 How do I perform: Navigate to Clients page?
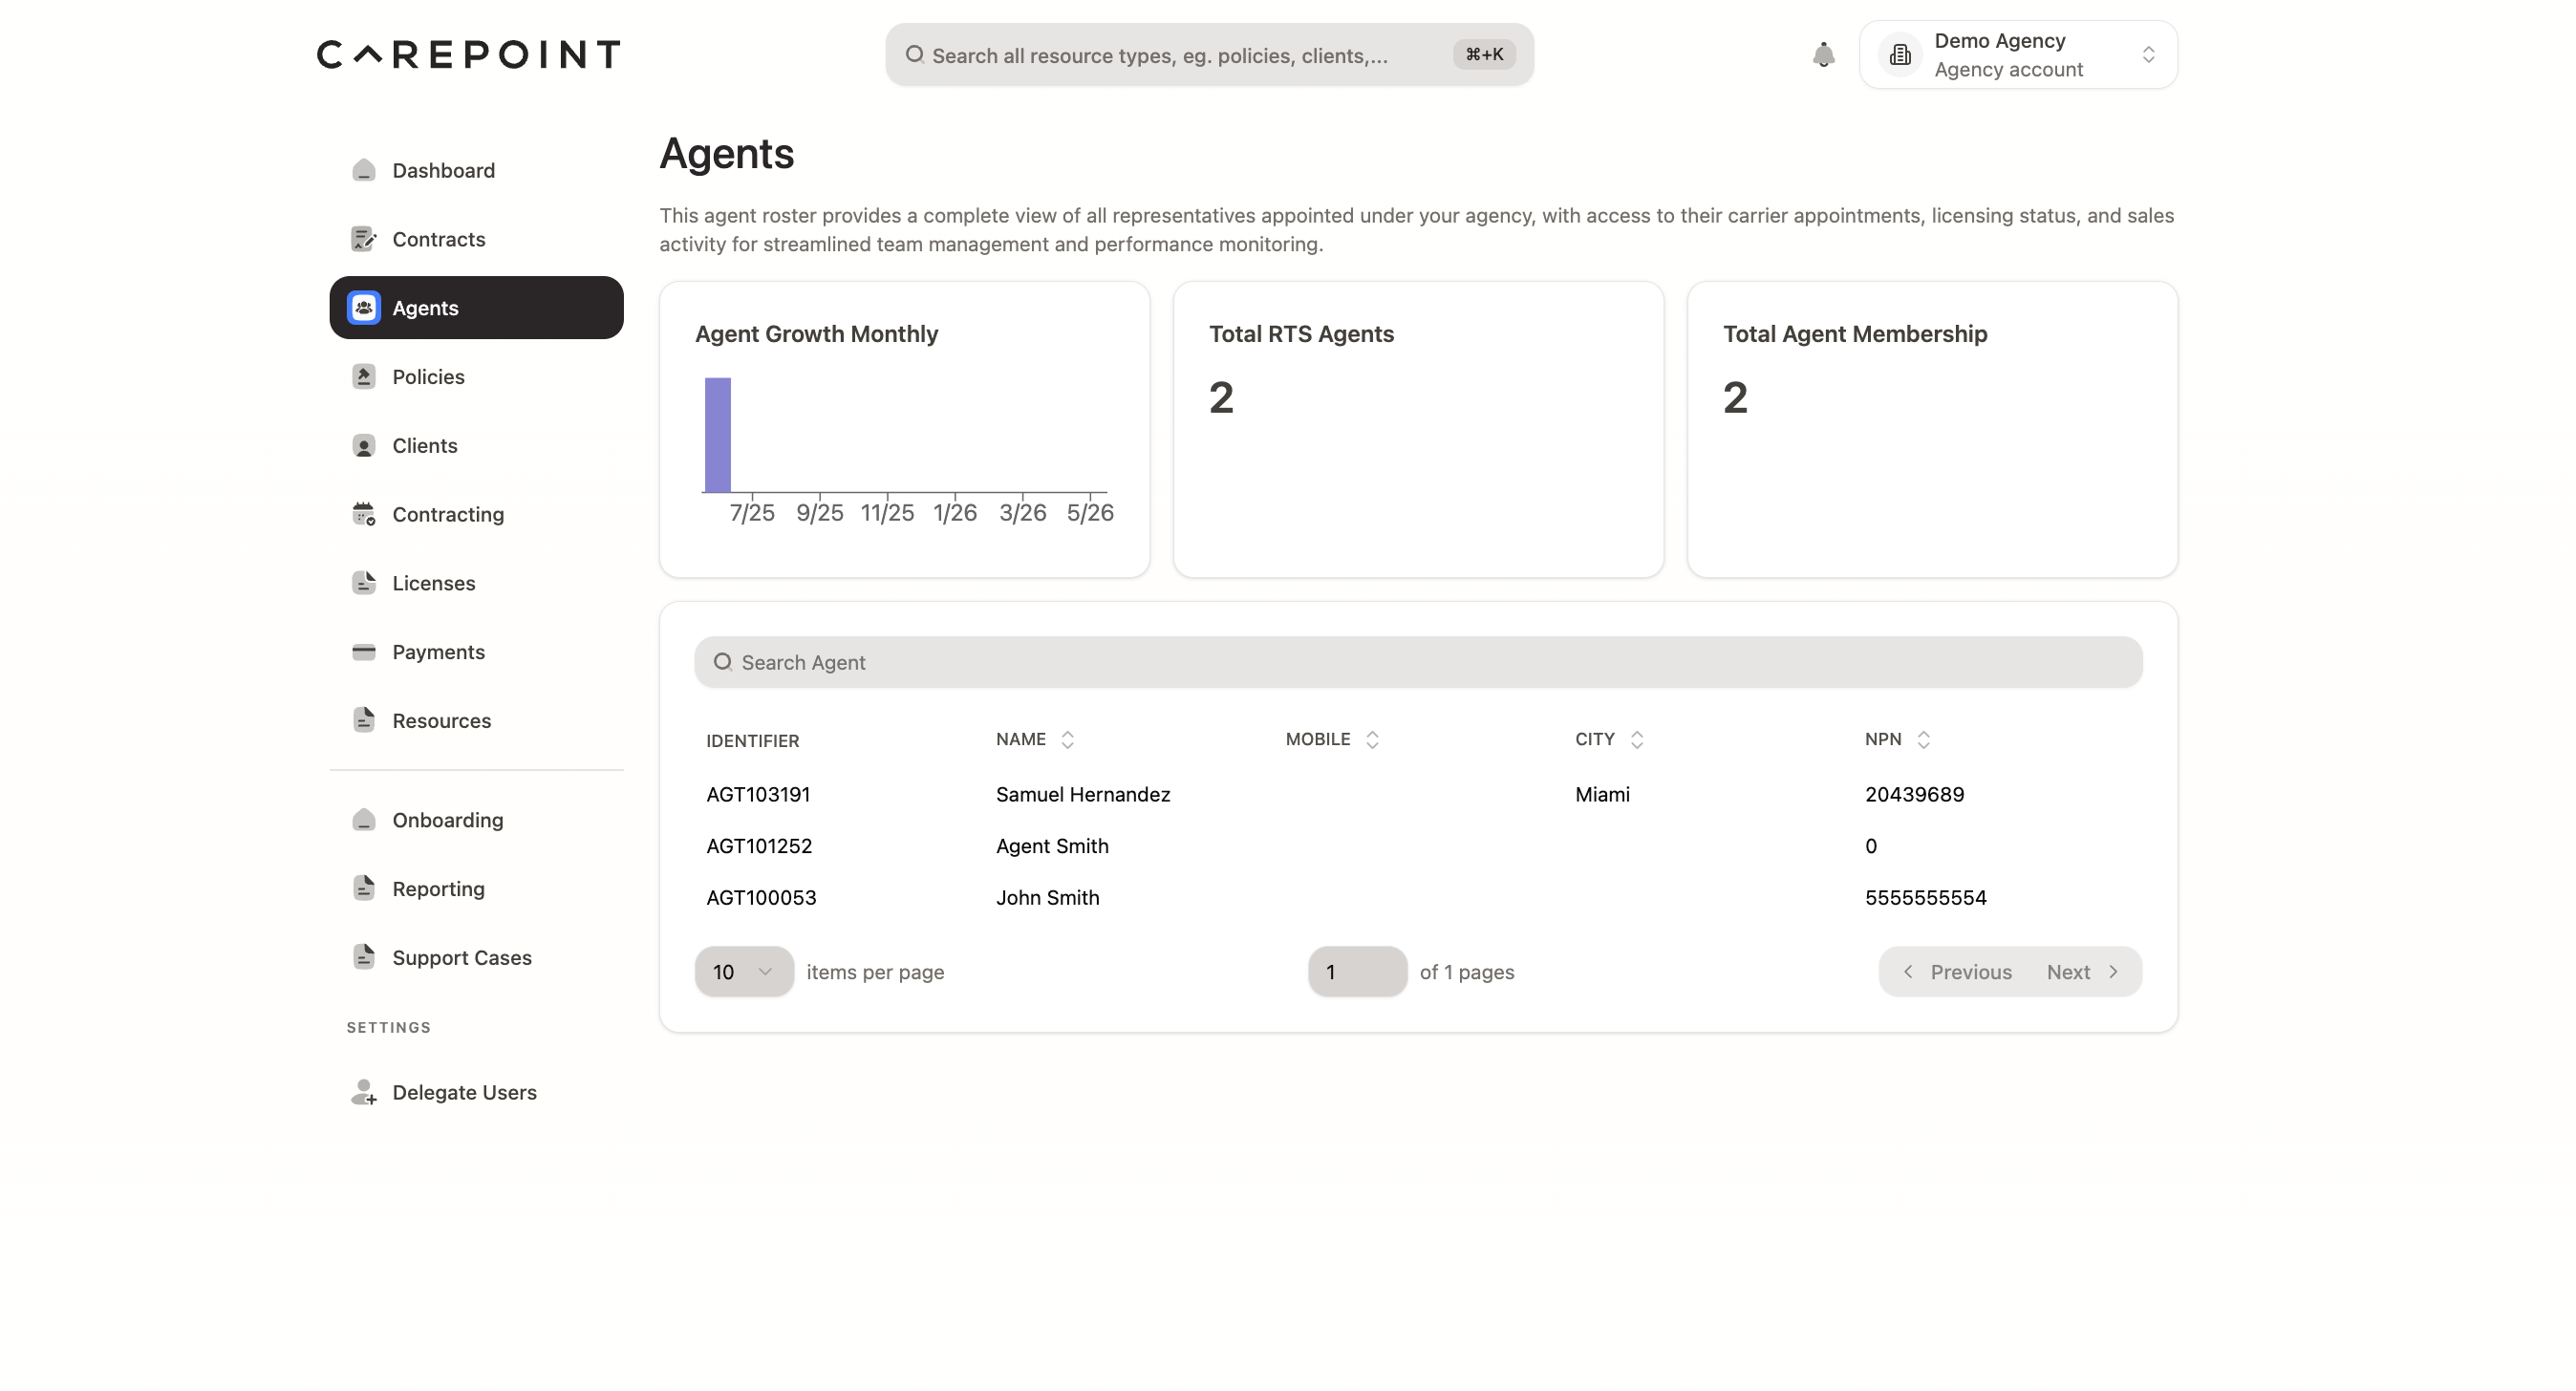coord(476,446)
